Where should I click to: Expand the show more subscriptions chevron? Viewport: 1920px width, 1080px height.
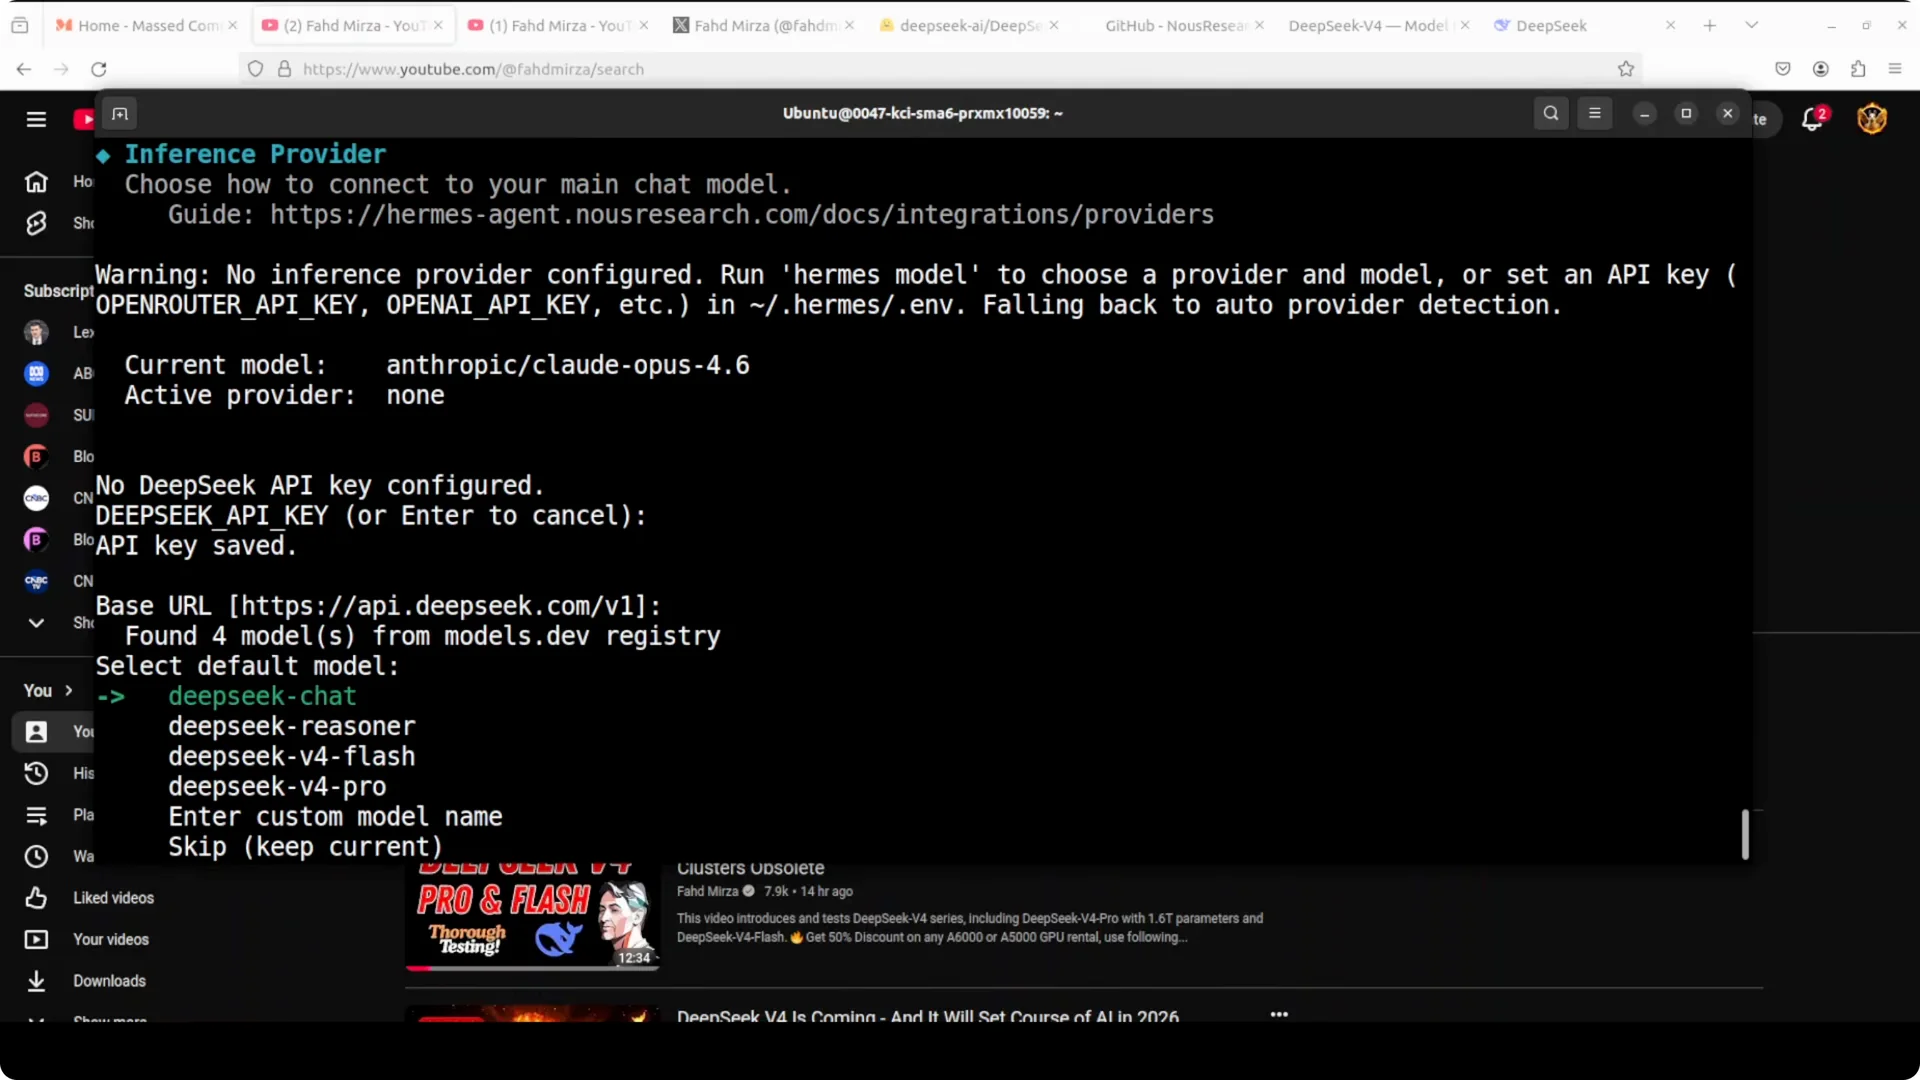pos(36,623)
